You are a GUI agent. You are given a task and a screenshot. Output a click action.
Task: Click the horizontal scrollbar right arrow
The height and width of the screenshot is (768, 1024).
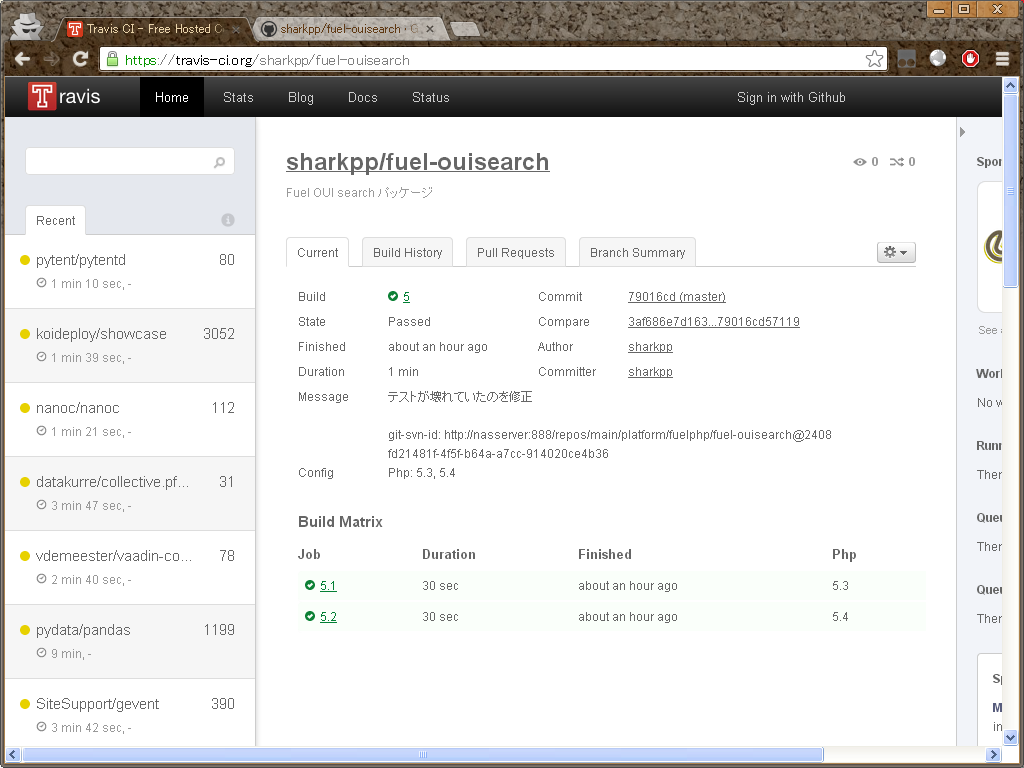pyautogui.click(x=994, y=755)
